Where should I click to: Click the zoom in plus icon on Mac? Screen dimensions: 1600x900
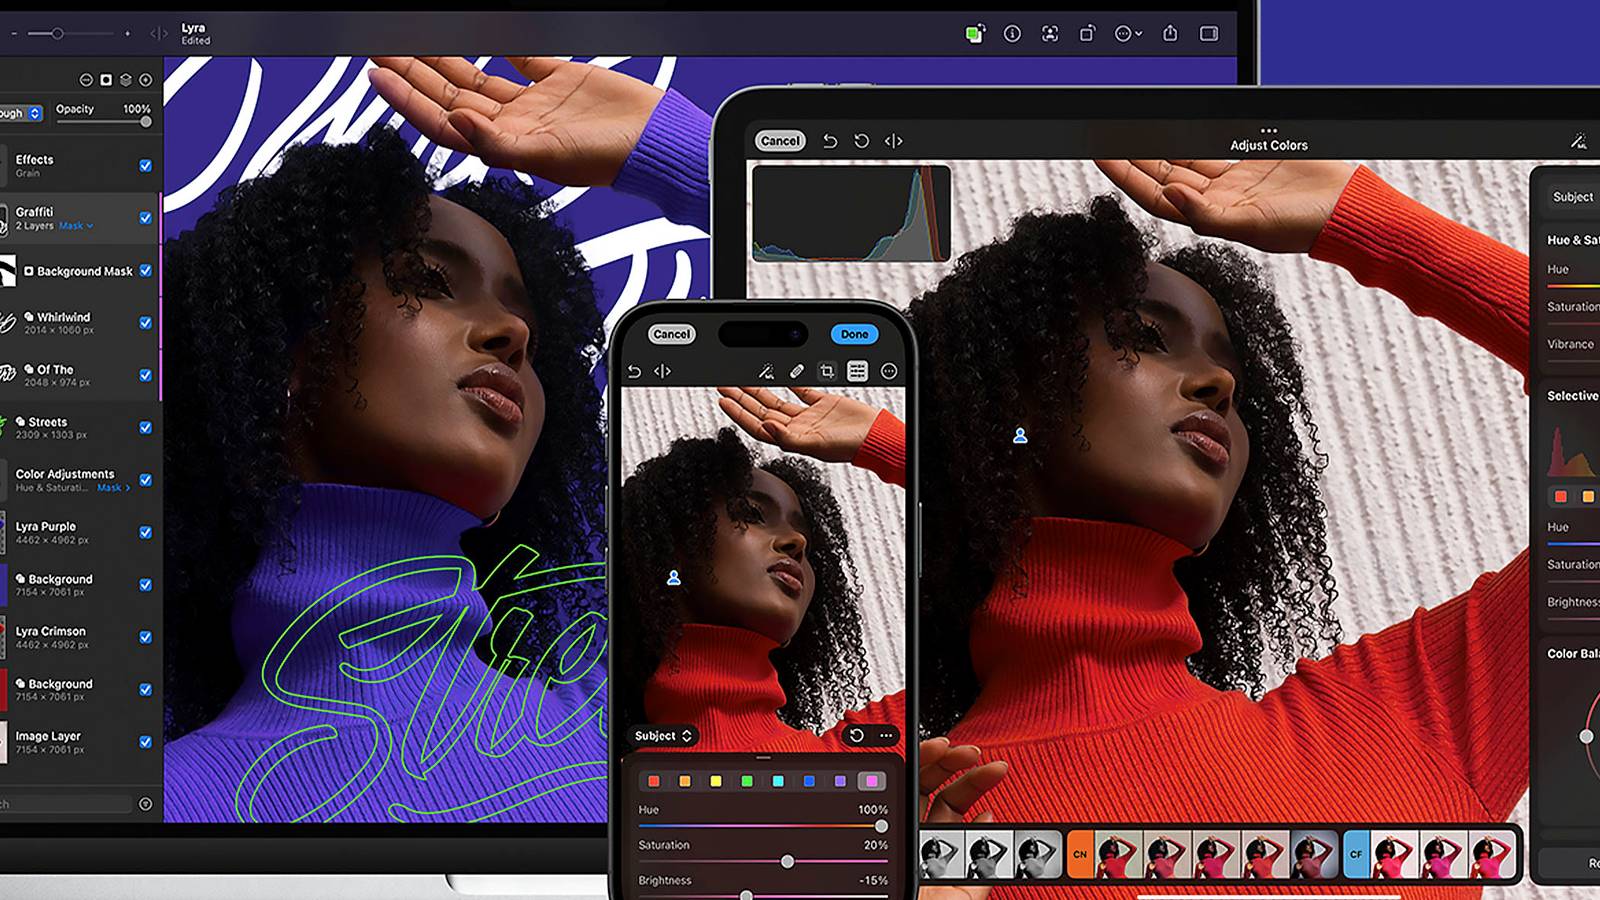pyautogui.click(x=127, y=34)
